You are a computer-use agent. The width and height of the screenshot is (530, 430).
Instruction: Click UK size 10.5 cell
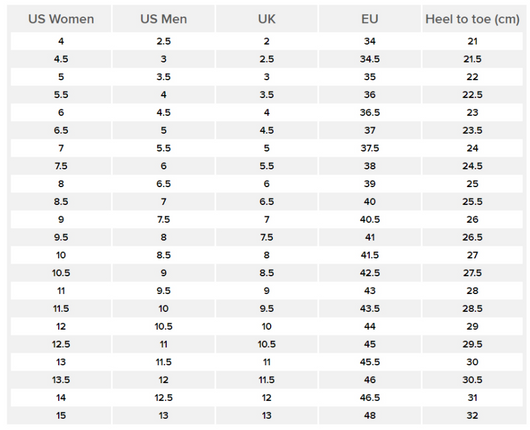pos(267,344)
